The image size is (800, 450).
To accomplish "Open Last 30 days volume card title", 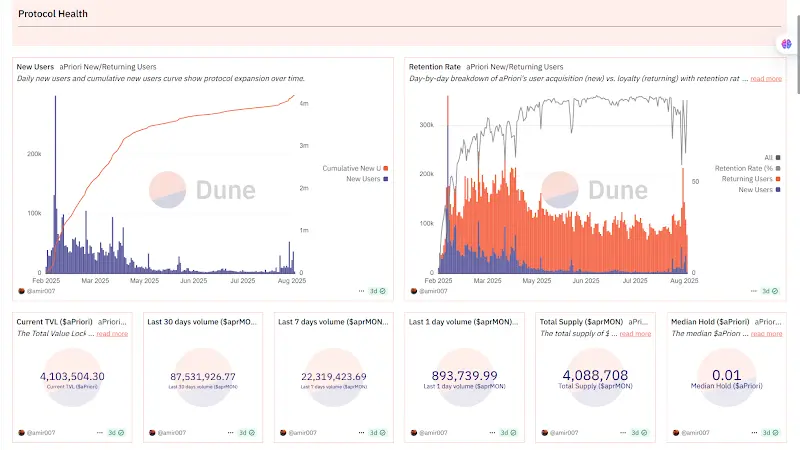I will (x=202, y=322).
